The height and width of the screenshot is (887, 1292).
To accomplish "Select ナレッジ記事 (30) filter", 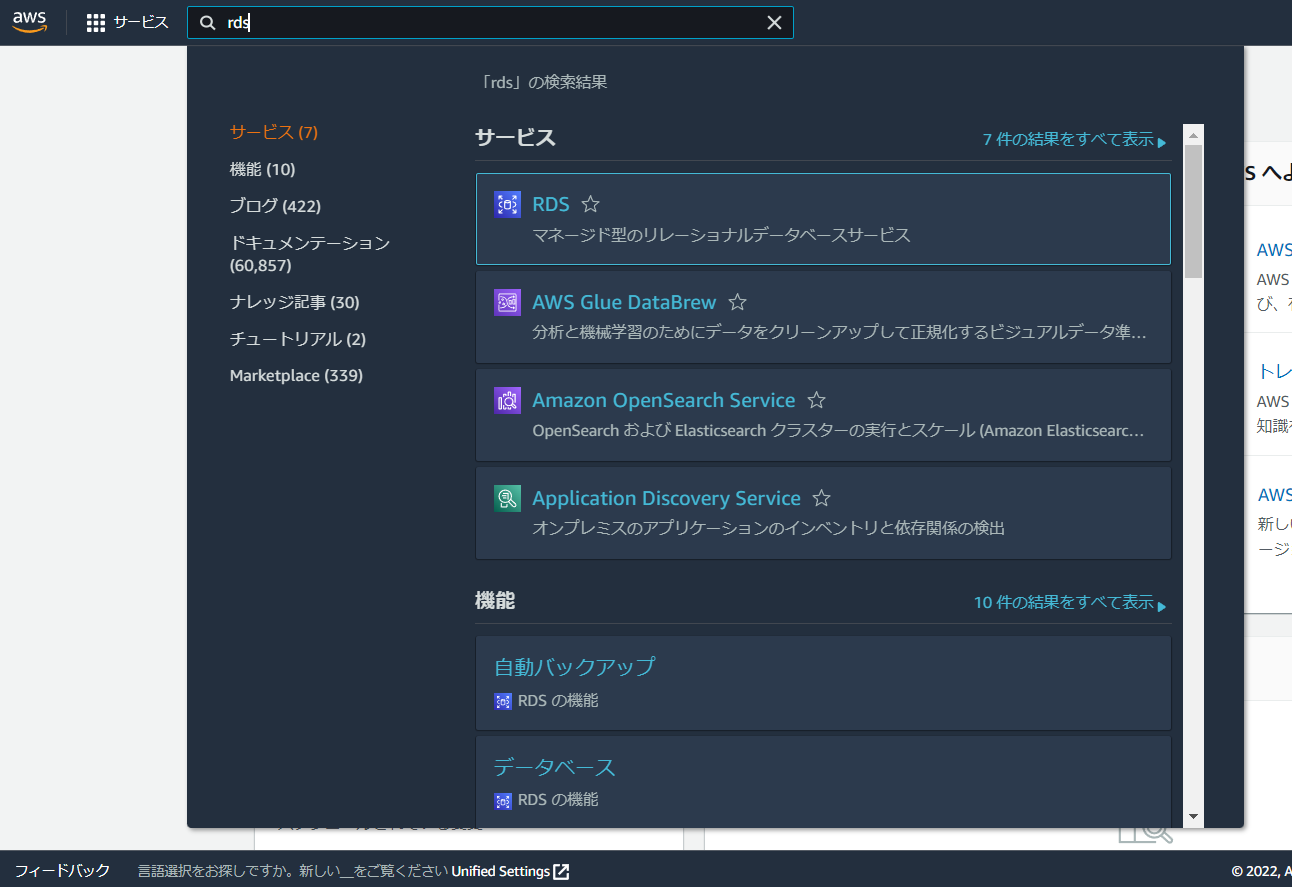I will coord(294,302).
